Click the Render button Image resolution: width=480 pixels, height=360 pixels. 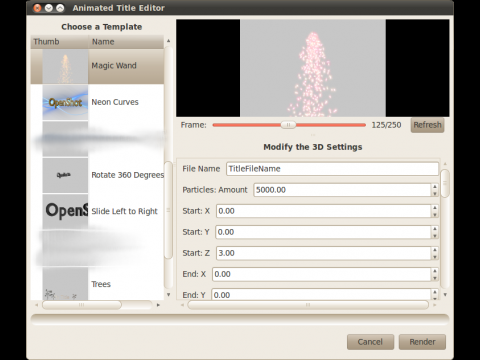(x=422, y=342)
